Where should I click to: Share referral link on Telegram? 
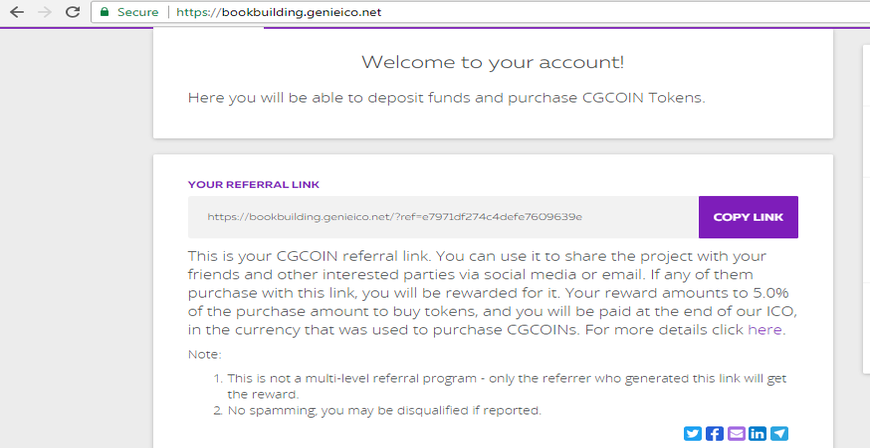point(779,433)
